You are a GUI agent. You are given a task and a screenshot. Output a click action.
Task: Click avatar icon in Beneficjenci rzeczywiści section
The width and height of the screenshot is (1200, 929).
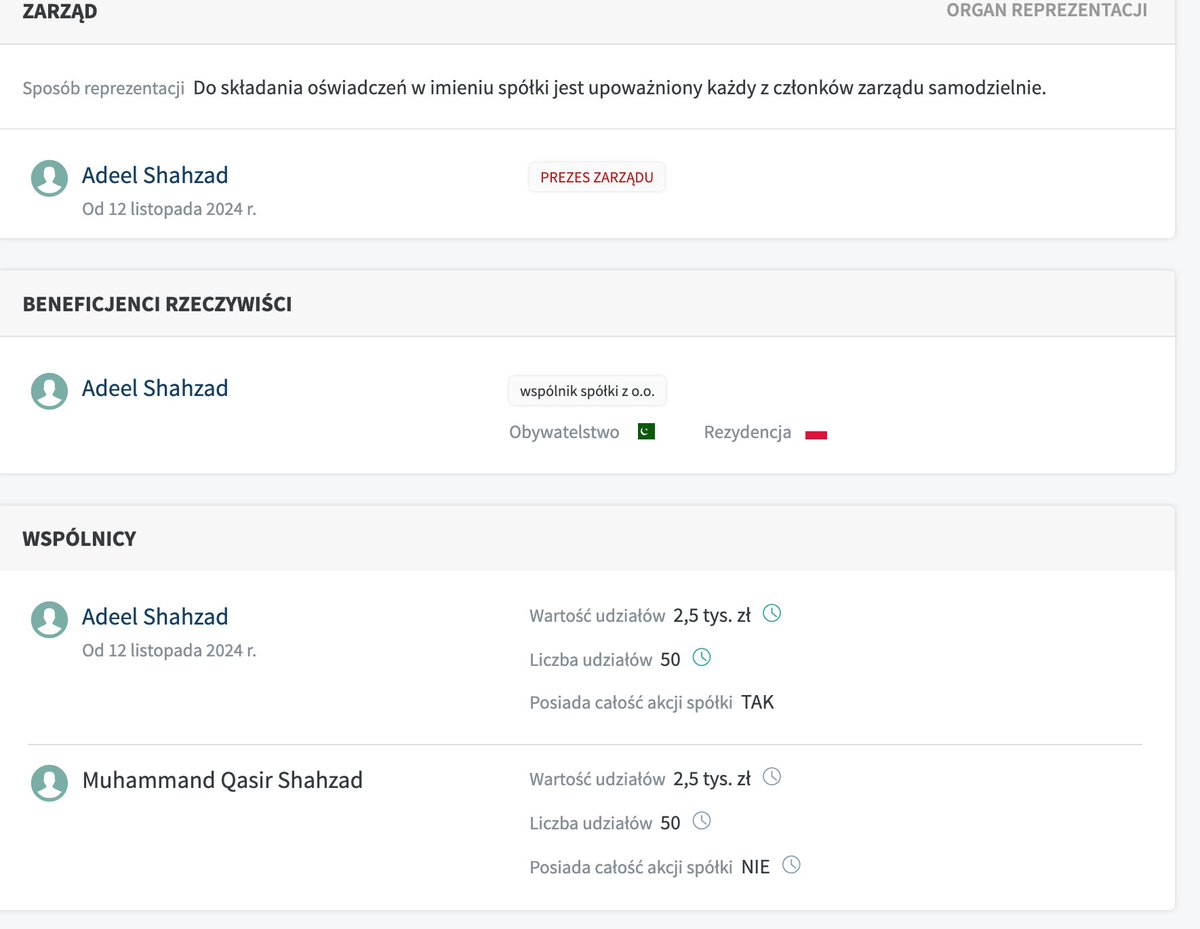(x=50, y=391)
